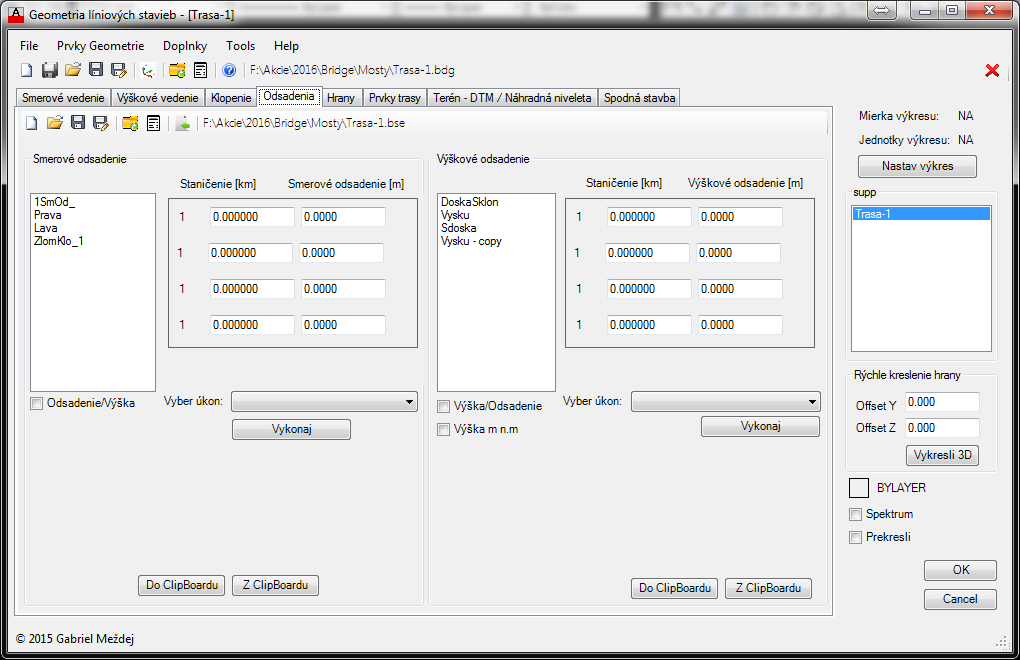Switch to the Spodná stavba tab

[x=640, y=98]
